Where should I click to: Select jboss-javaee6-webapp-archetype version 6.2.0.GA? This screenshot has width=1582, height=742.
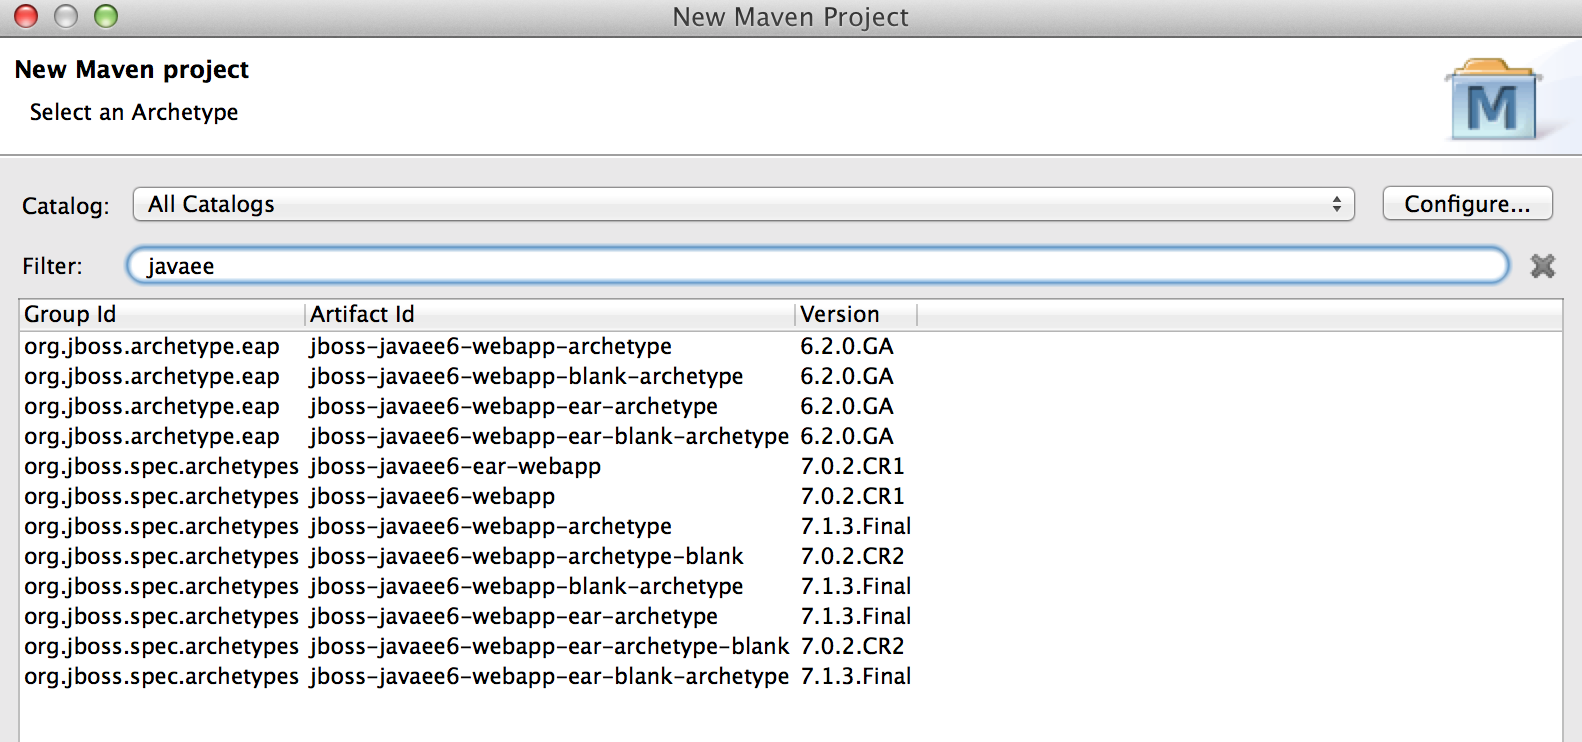pos(790,346)
